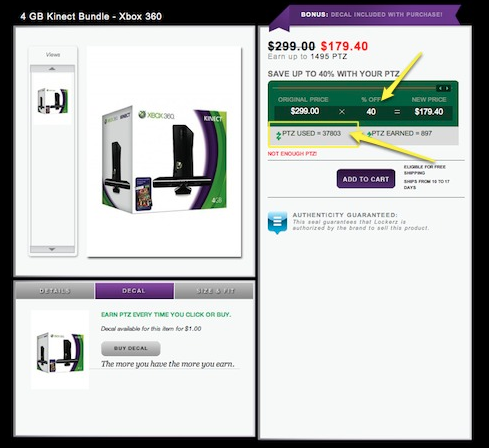Viewport: 489px width, 448px height.
Task: Click the Buy Decal button
Action: (x=131, y=348)
